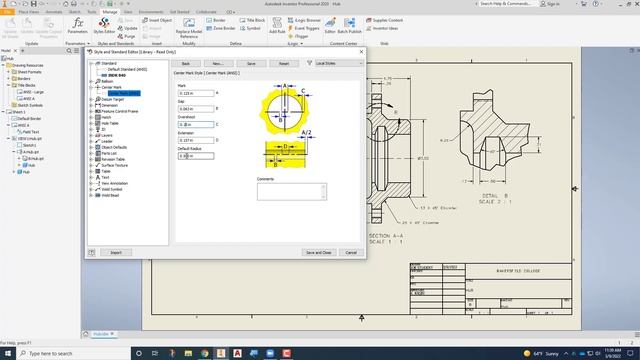Open the Model browser hamburger menu
Viewport: 640px width, 360px height.
(x=76, y=51)
